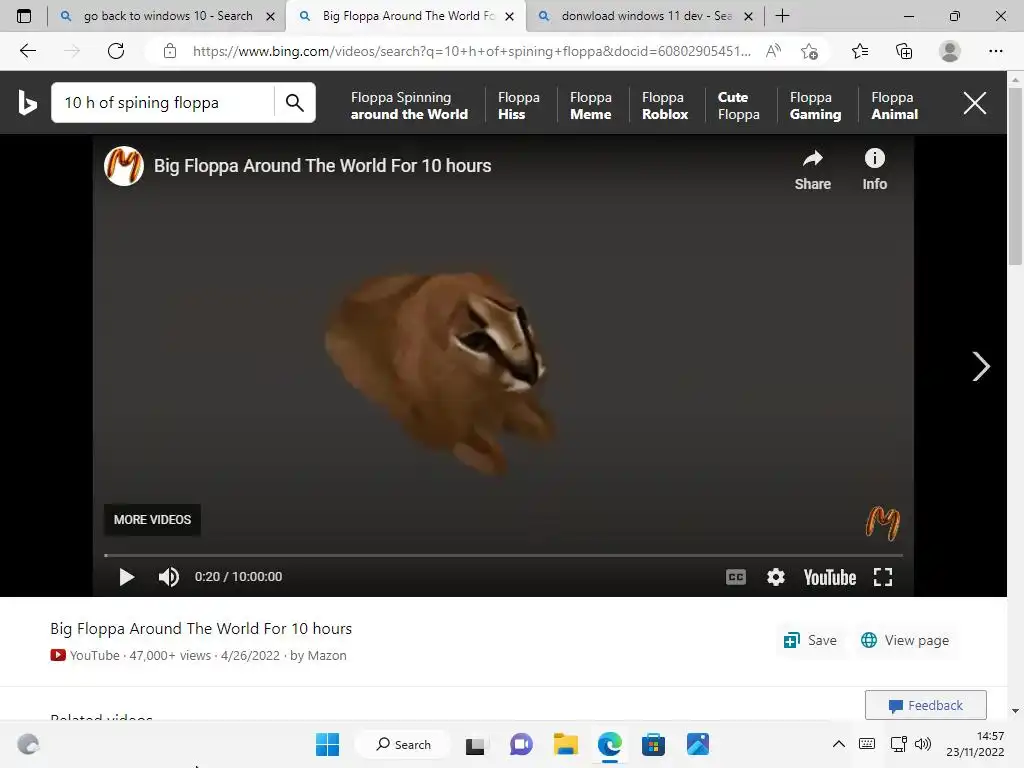Open browser profile avatar
The width and height of the screenshot is (1024, 768).
pos(949,51)
